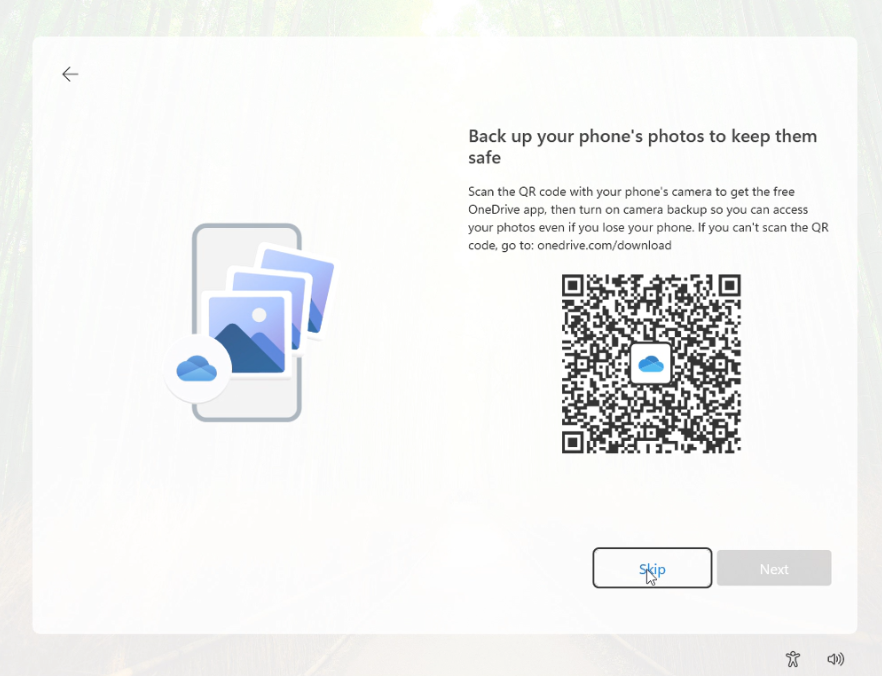Click the blue cloud badge on the phone illustration
The width and height of the screenshot is (882, 677).
[x=196, y=368]
